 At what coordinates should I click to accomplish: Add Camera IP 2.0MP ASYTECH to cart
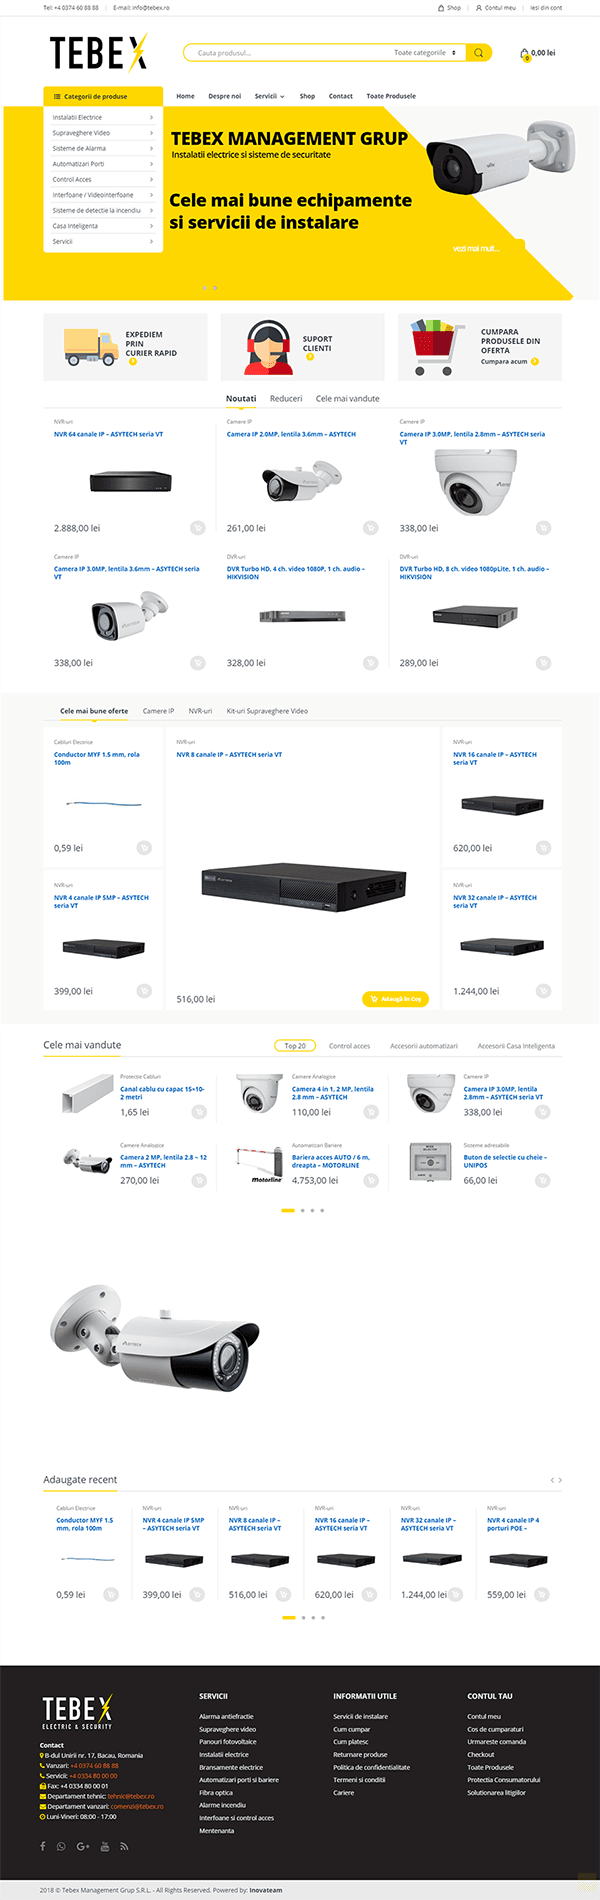[x=371, y=528]
